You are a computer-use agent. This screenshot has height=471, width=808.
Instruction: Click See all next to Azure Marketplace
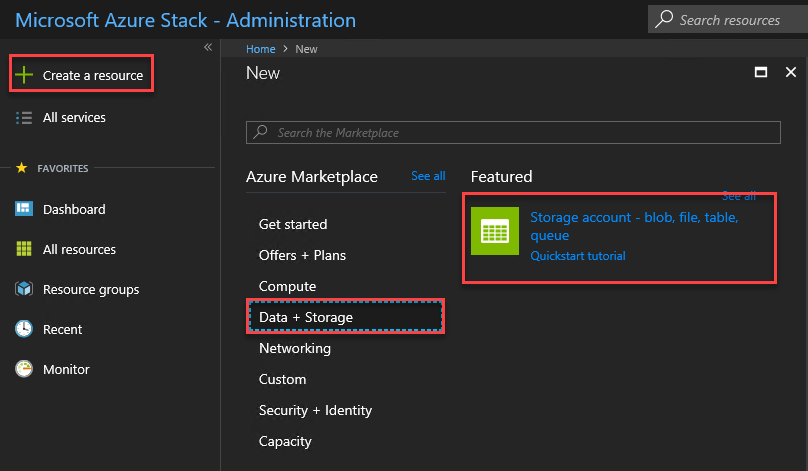coord(428,176)
